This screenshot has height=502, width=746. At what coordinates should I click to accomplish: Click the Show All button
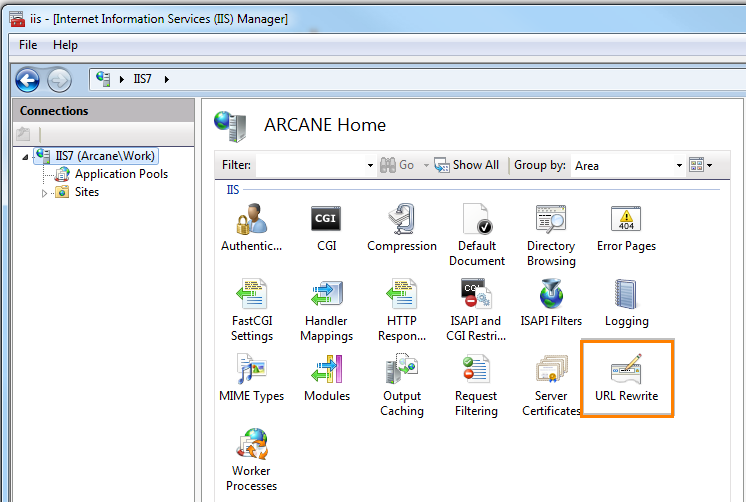[467, 165]
